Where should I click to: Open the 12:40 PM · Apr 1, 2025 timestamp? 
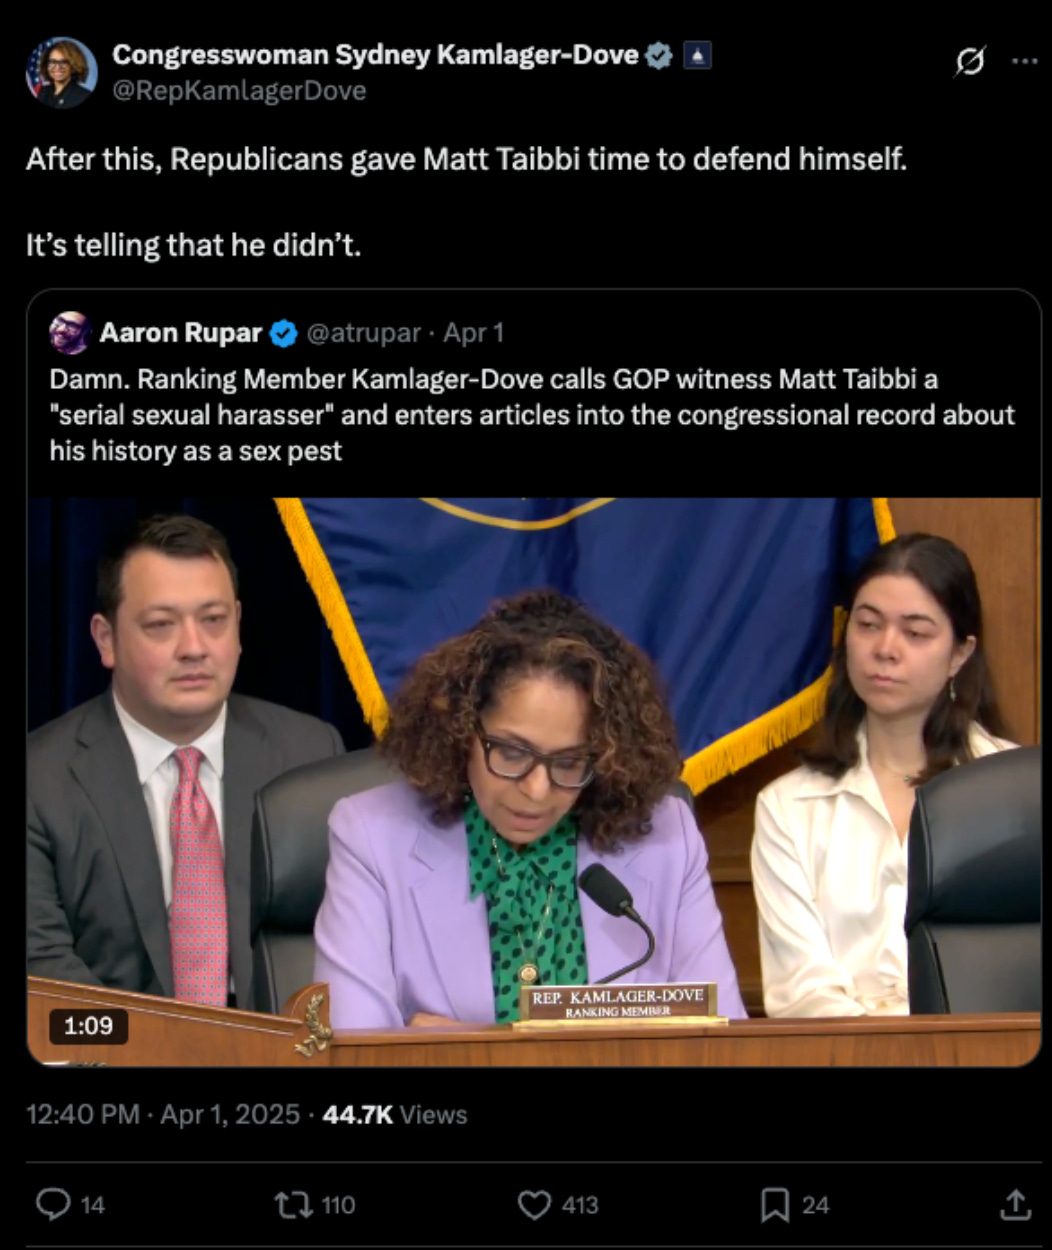163,1115
